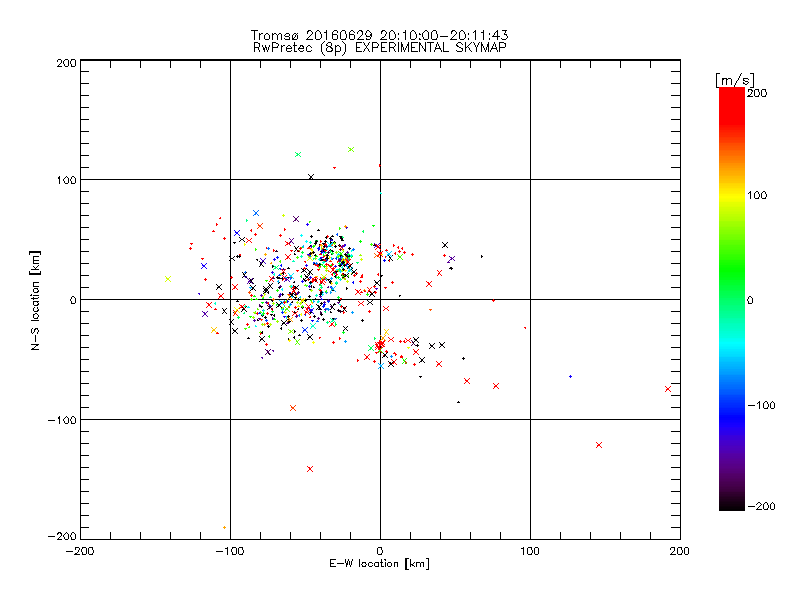
Task: Click the x-axis '-100' tick label
Action: click(x=230, y=551)
